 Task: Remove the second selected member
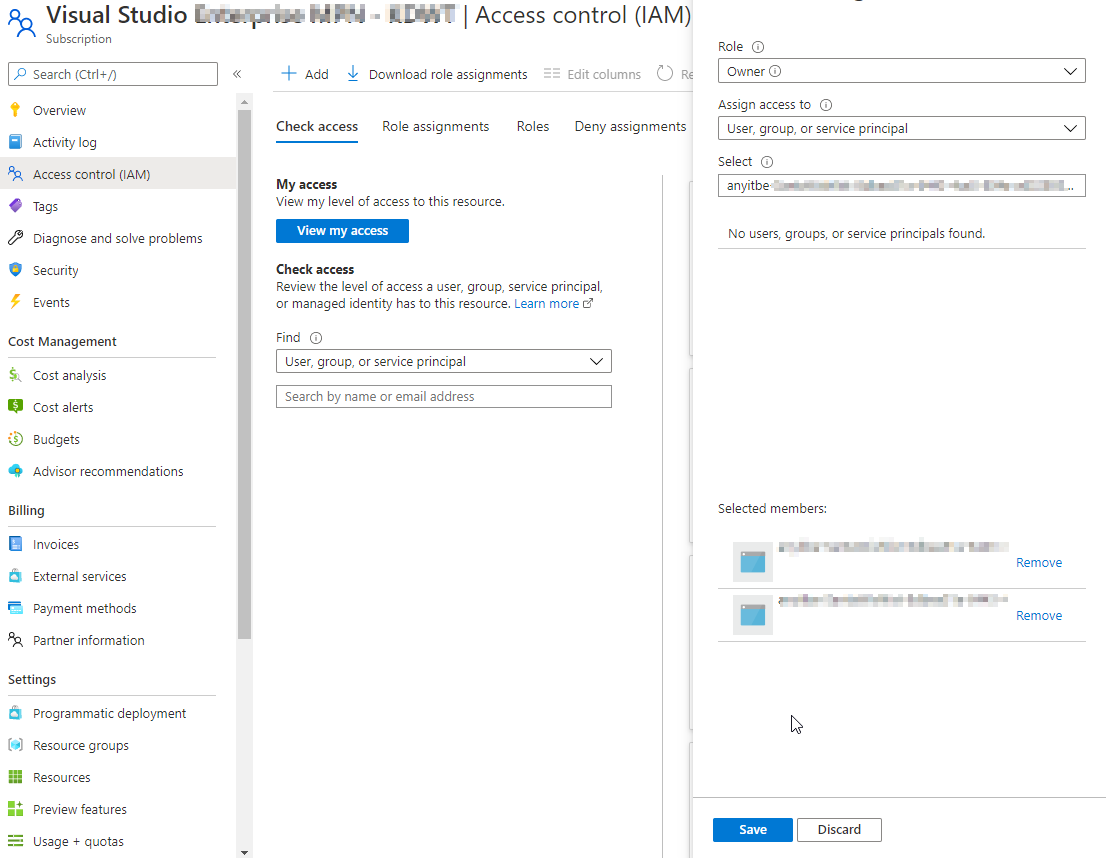pyautogui.click(x=1038, y=615)
